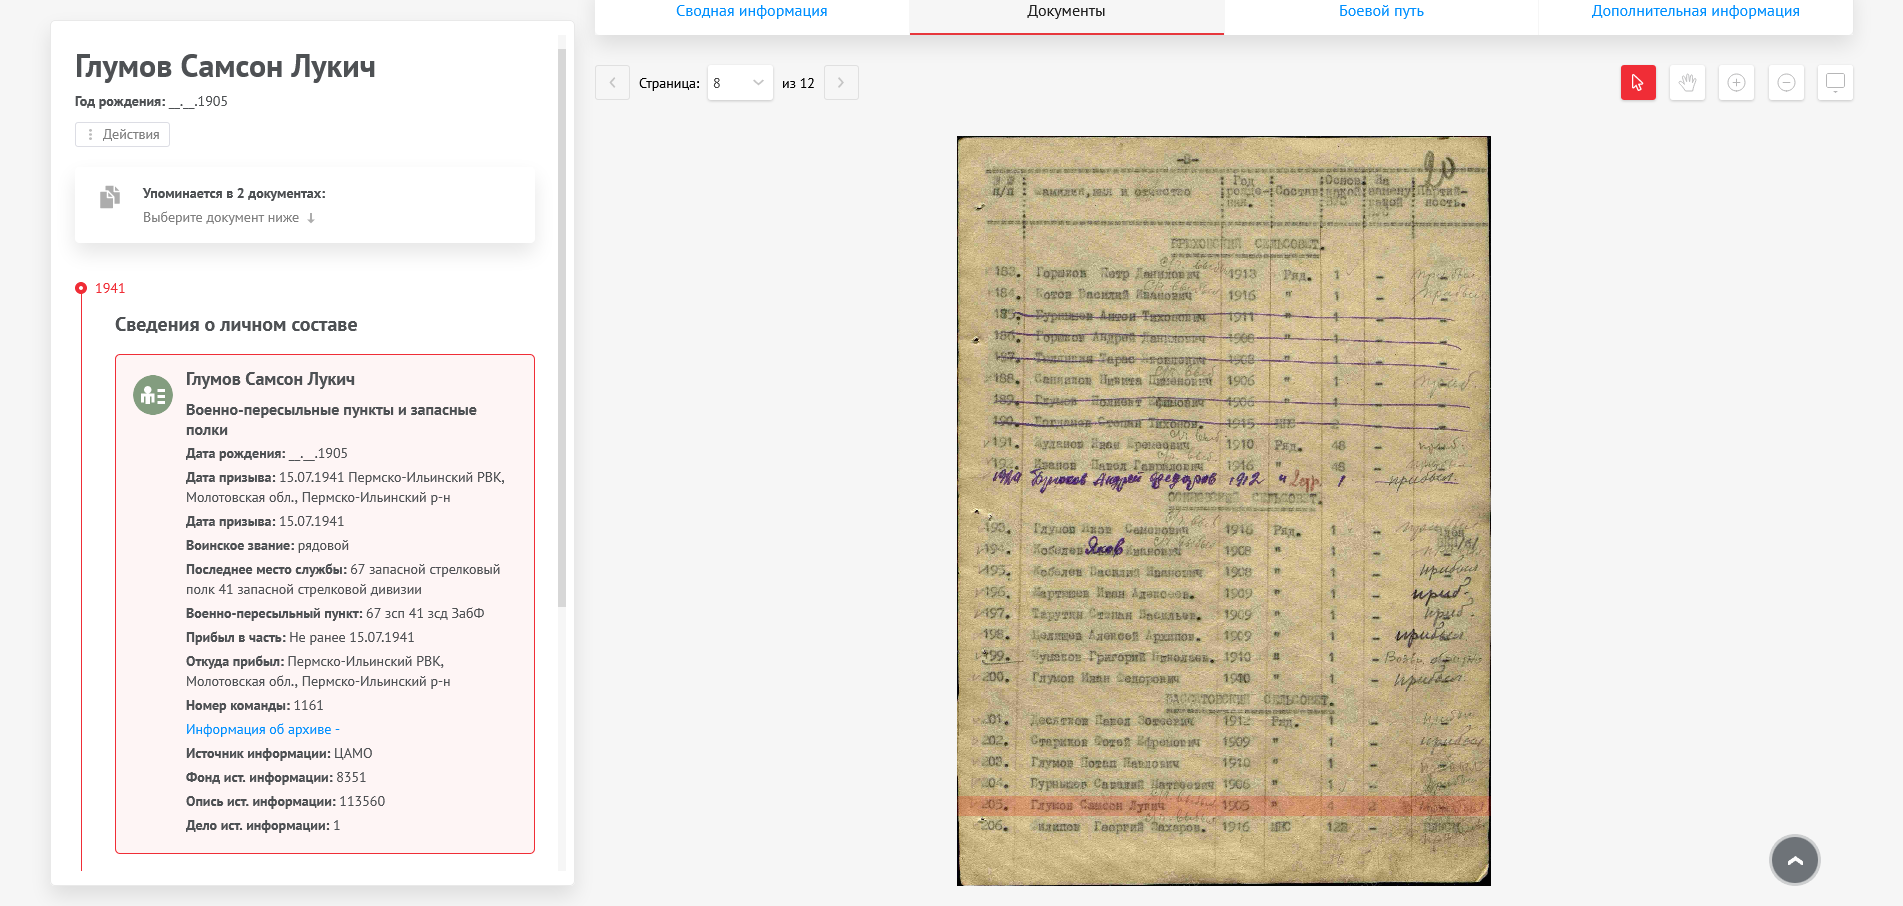Viewport: 1903px width, 906px height.
Task: Open the page number dropdown showing 8
Action: [x=740, y=83]
